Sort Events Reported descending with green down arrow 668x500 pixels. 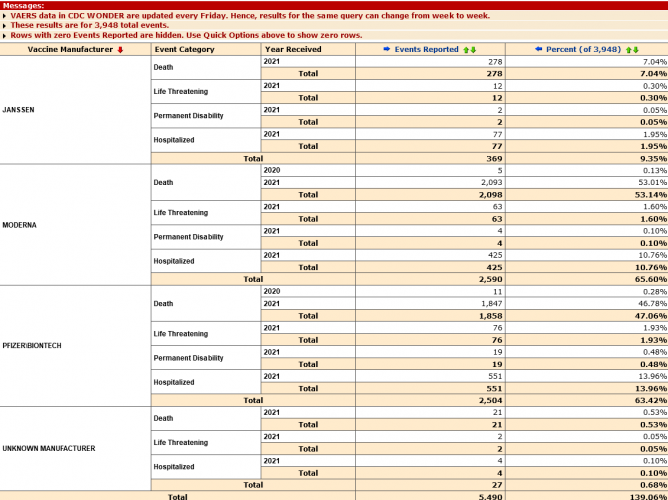click(473, 49)
